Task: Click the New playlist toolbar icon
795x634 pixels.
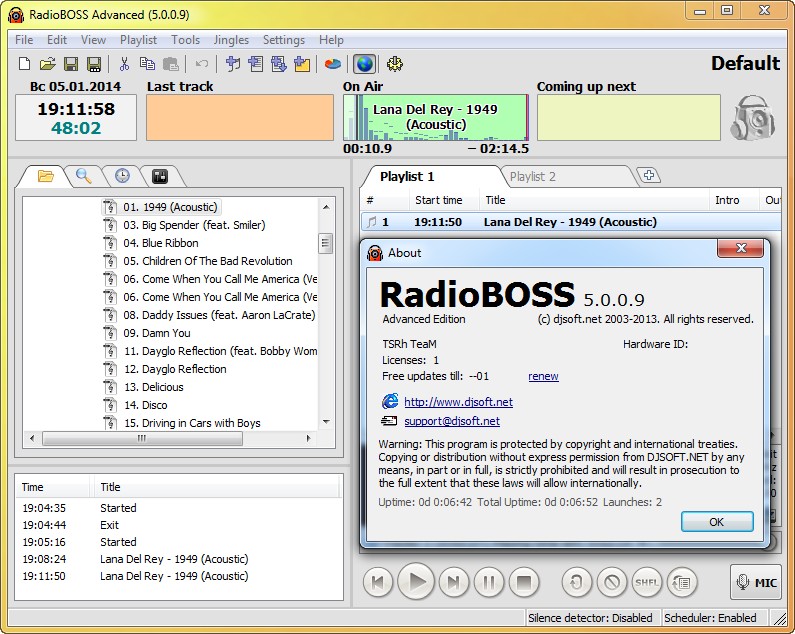Action: tap(25, 64)
